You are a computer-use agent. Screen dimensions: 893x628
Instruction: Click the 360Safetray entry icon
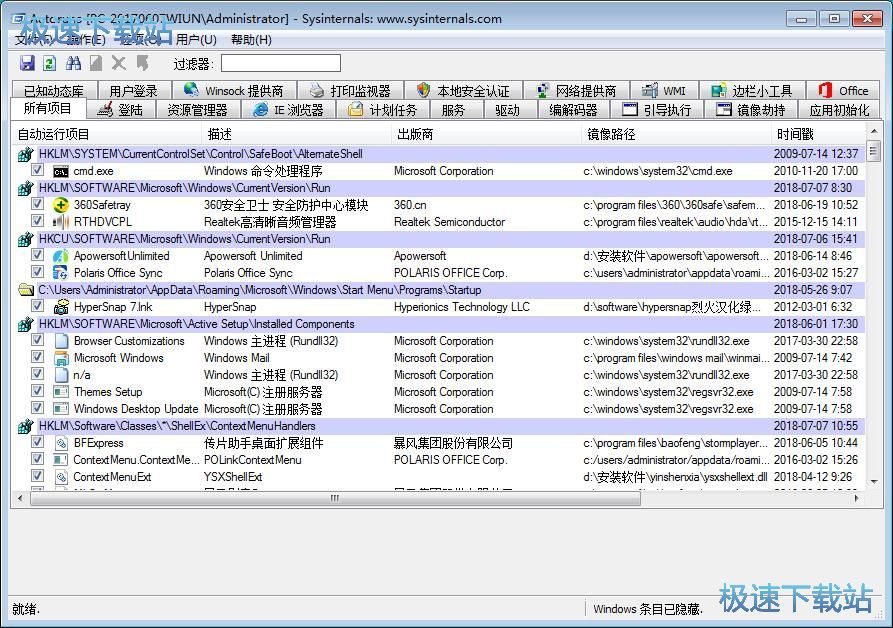(x=61, y=205)
